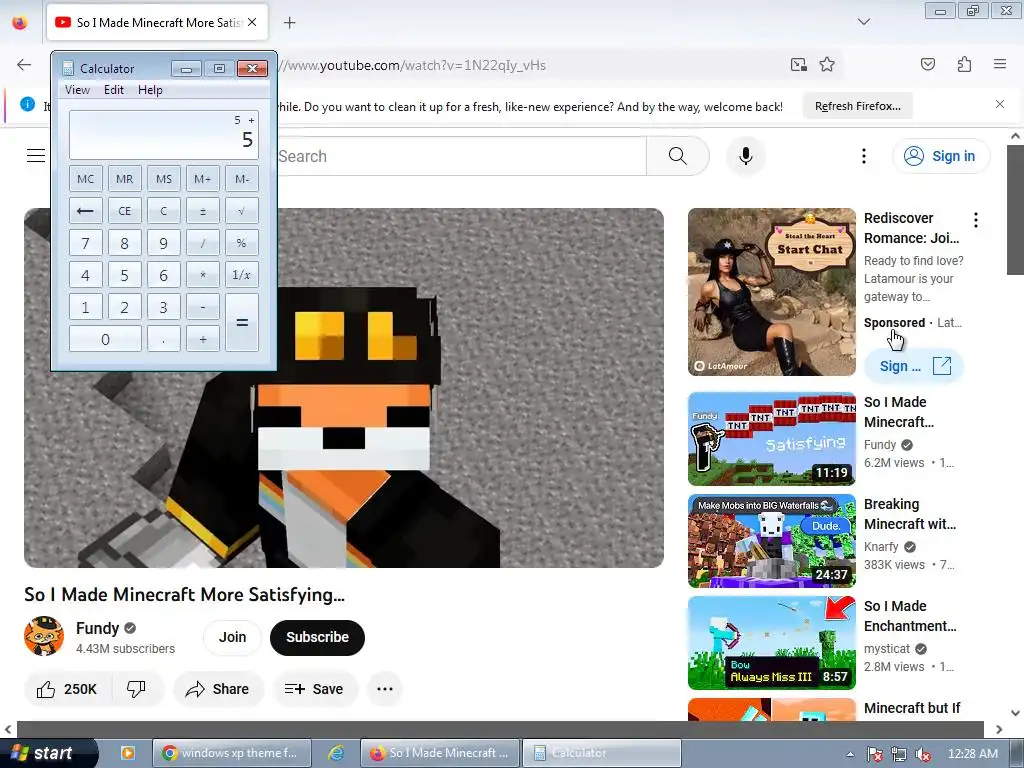Click the Calculator percent key
The height and width of the screenshot is (768, 1024).
pos(242,243)
